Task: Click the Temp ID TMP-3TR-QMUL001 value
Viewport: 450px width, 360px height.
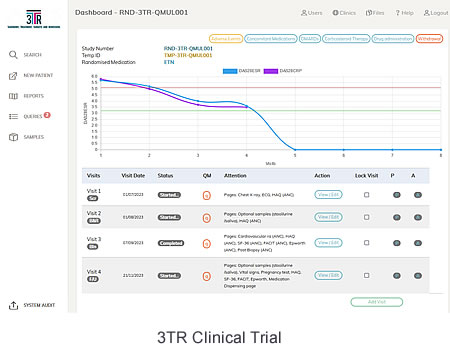Action: pyautogui.click(x=188, y=55)
